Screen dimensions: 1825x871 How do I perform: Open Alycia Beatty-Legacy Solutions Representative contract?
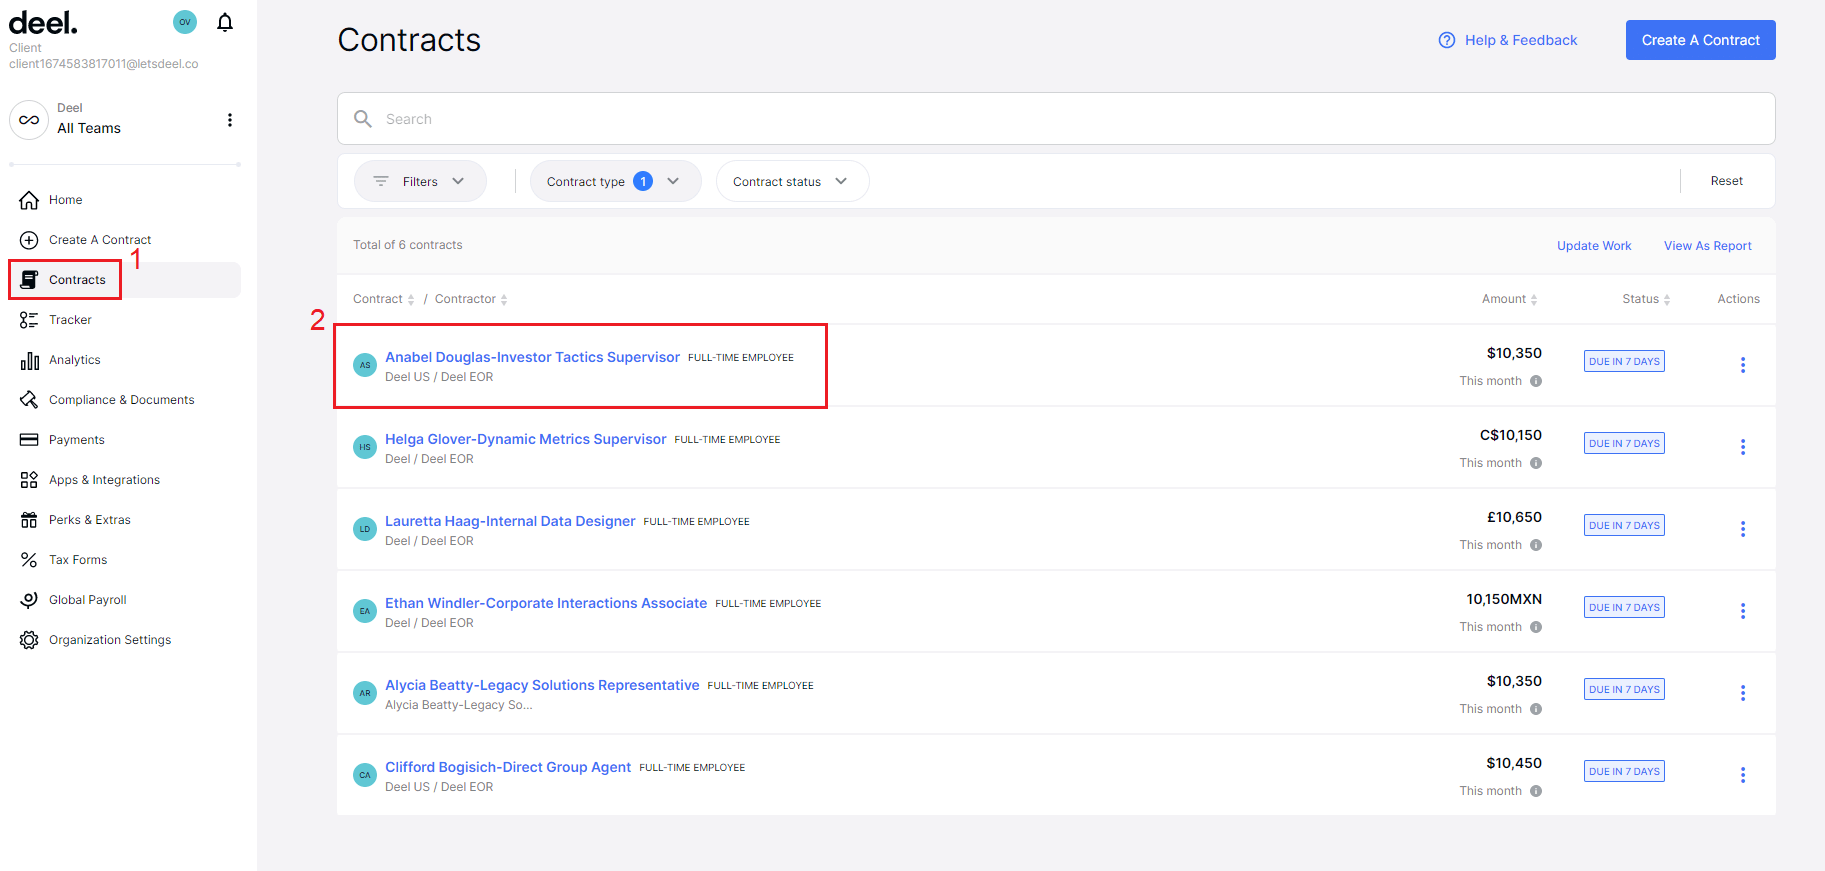[x=542, y=685]
